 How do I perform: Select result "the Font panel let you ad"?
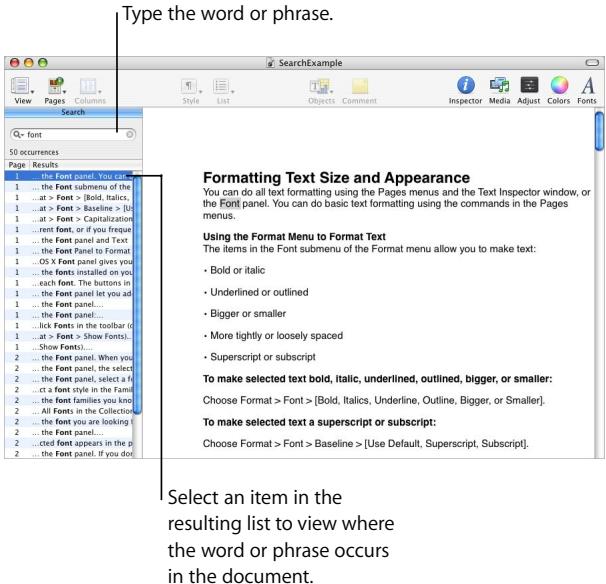click(69, 294)
